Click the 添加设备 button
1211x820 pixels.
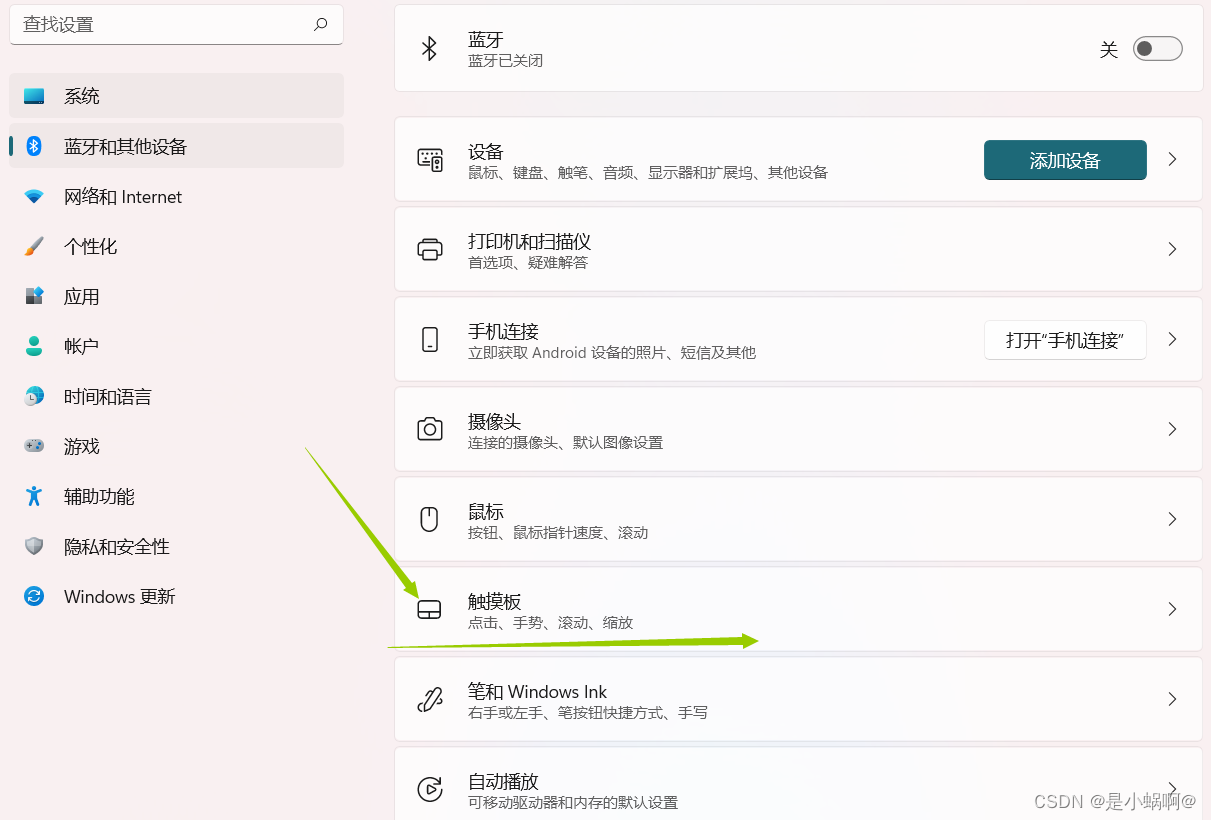(1065, 160)
